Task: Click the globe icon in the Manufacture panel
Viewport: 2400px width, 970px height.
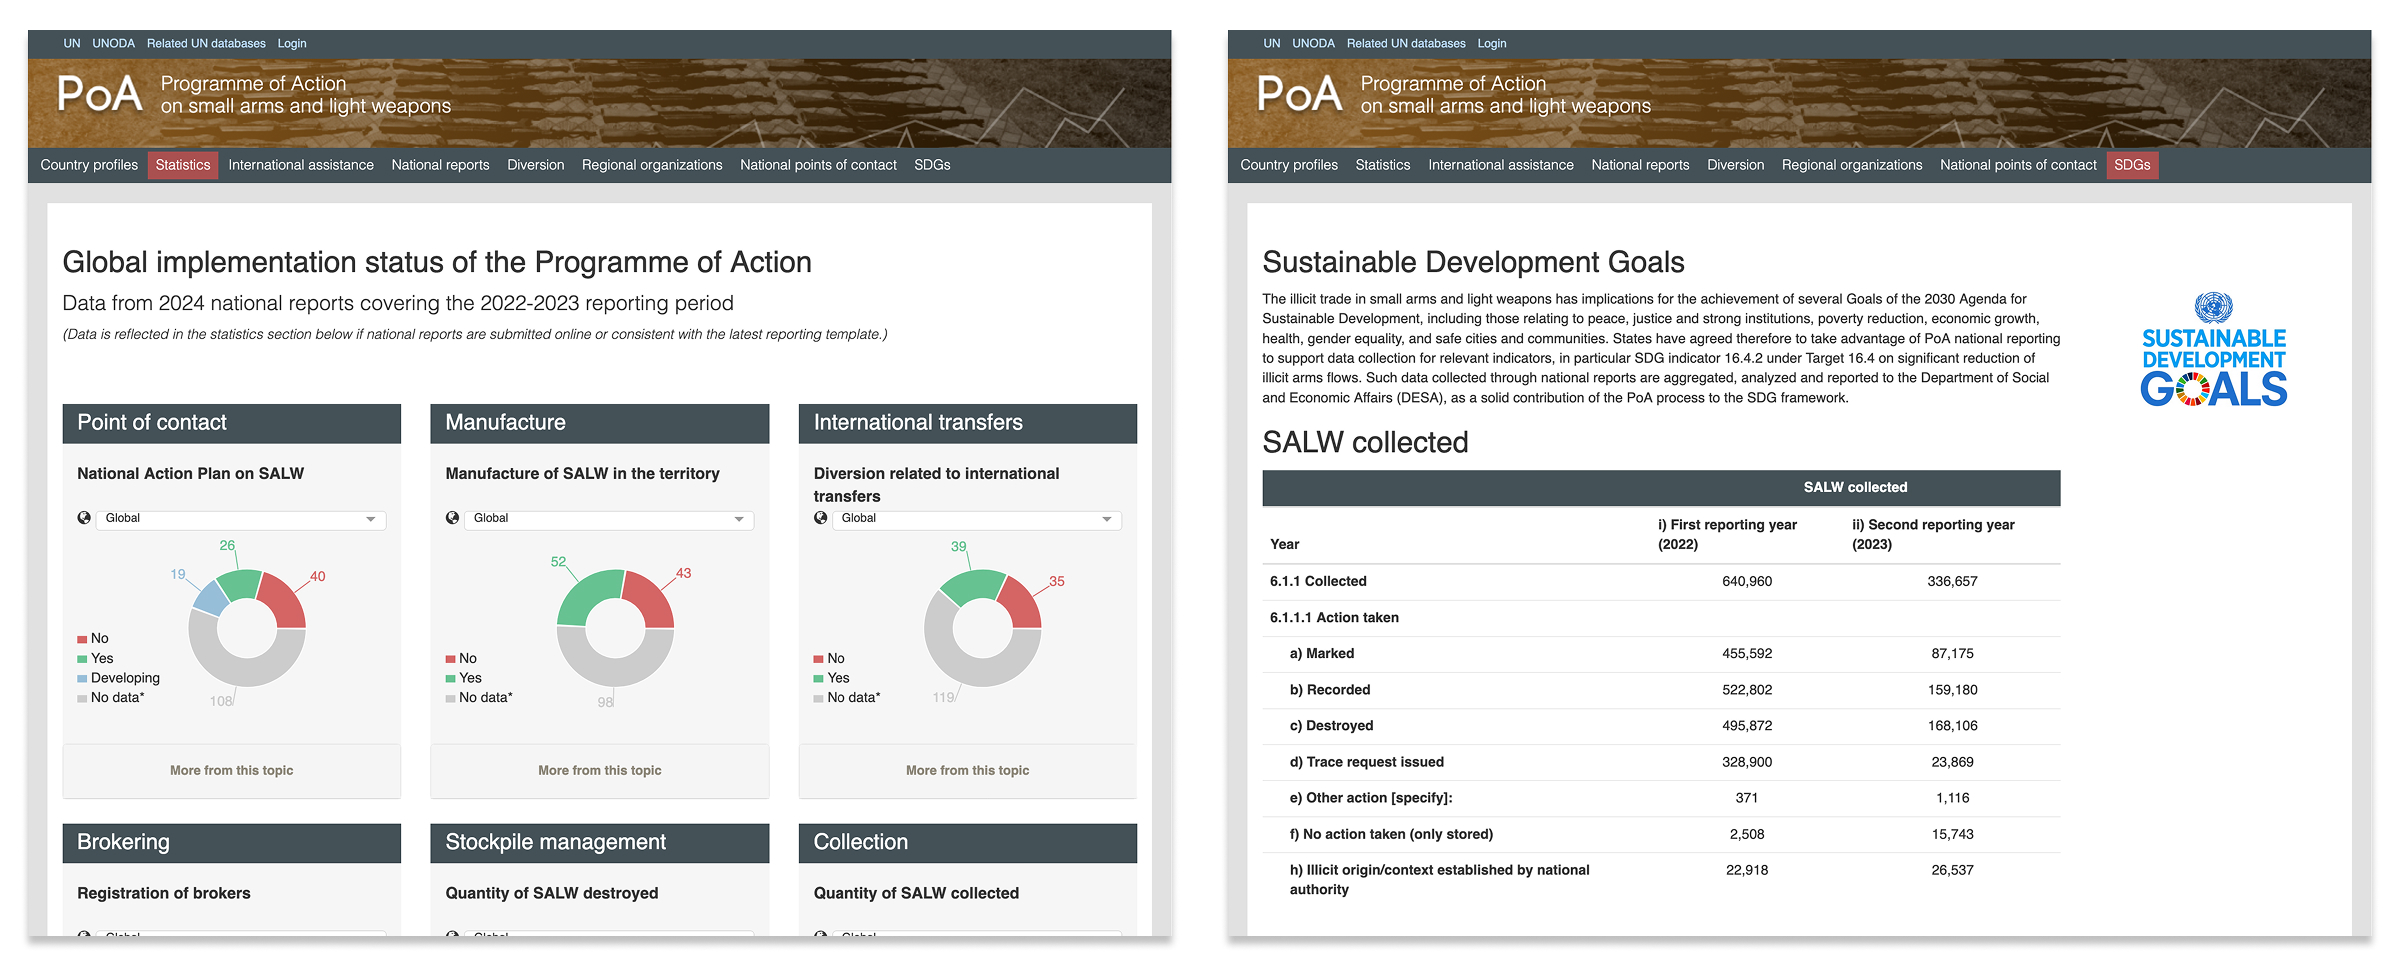Action: click(452, 518)
